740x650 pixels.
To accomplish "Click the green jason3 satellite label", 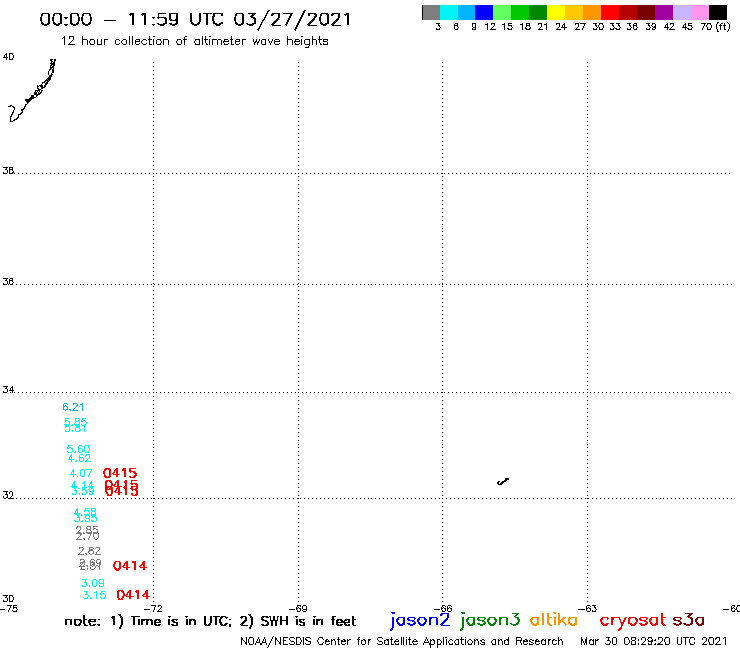I will click(490, 620).
